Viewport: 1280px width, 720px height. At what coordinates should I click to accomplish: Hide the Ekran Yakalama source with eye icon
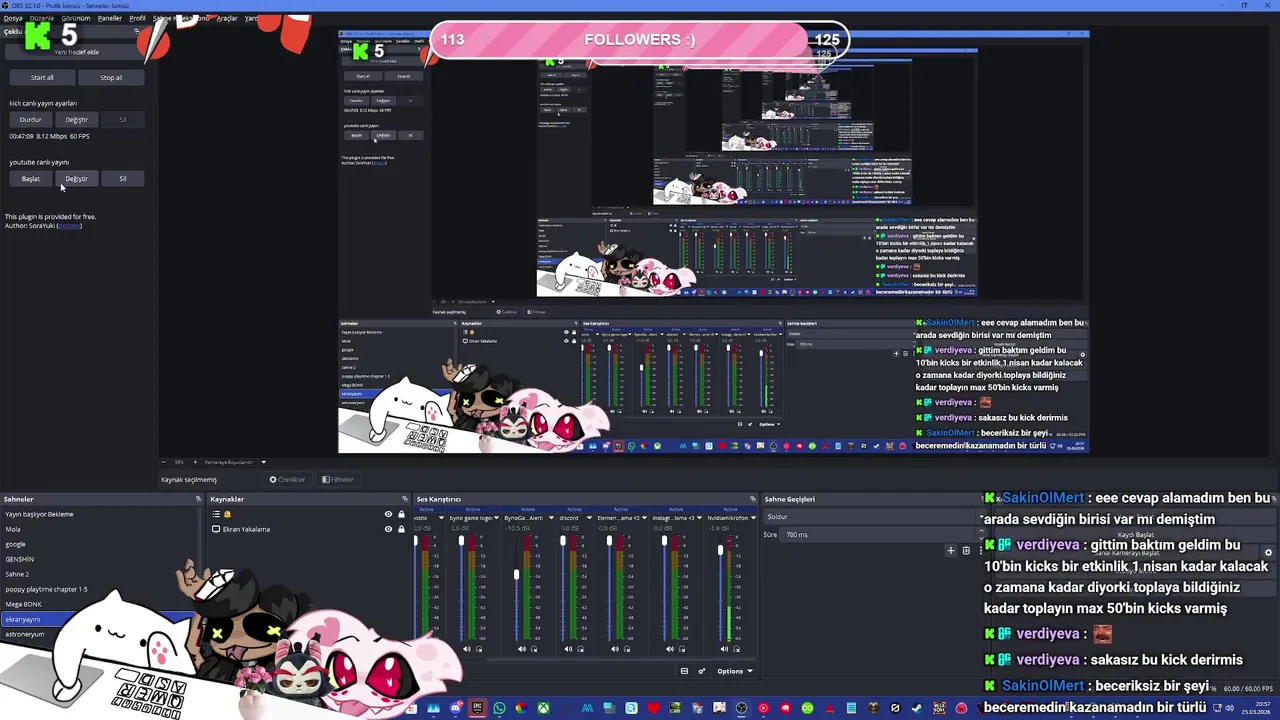tap(388, 529)
